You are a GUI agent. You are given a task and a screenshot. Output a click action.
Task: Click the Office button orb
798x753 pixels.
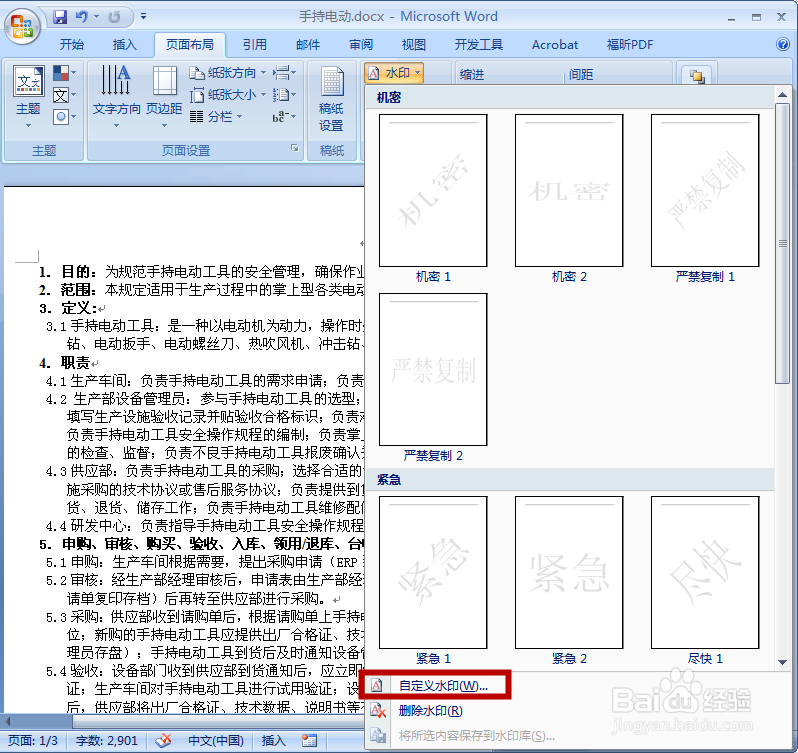[x=22, y=25]
